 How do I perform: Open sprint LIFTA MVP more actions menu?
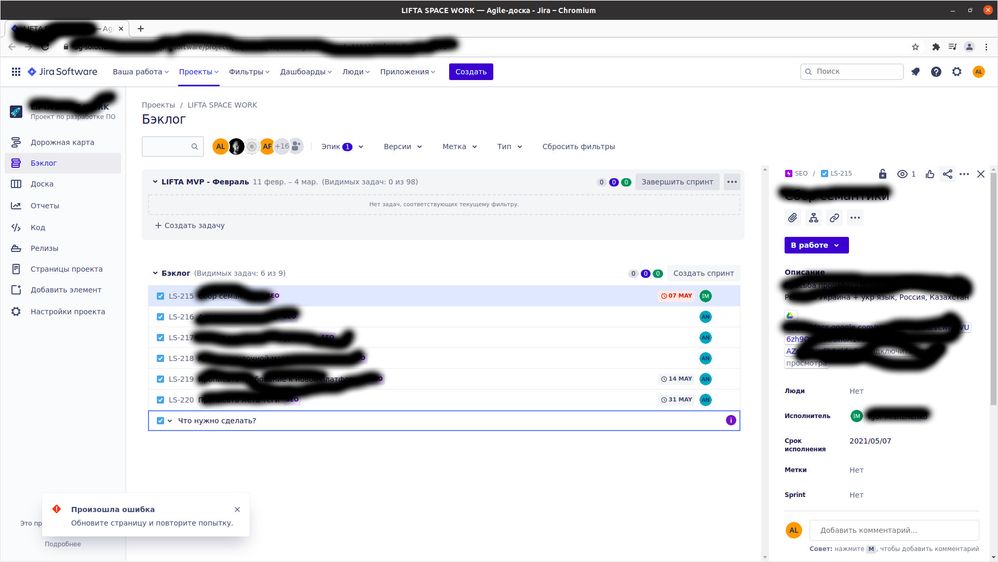[x=732, y=182]
